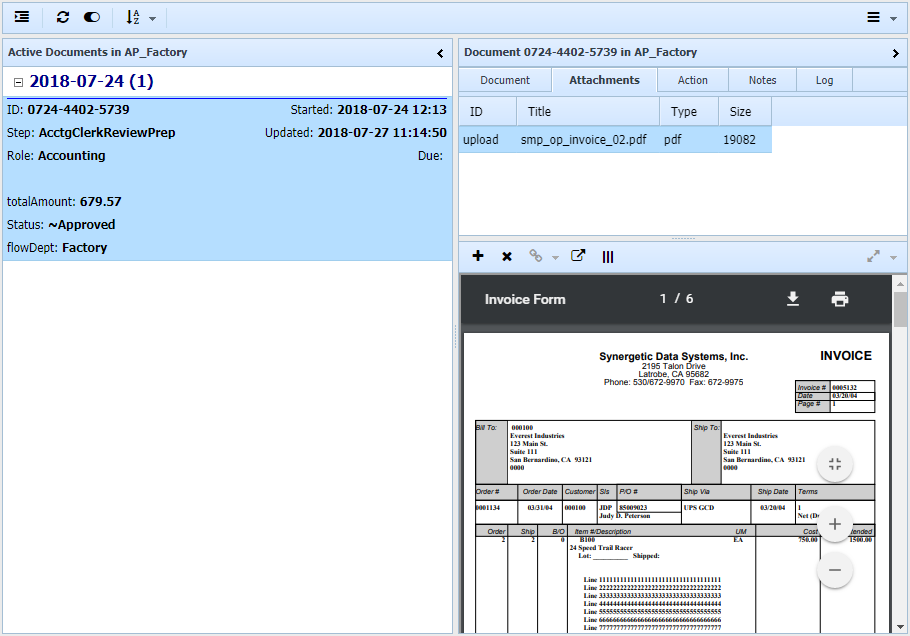Toggle the switch icon in top toolbar
Image resolution: width=910 pixels, height=636 pixels.
(92, 17)
